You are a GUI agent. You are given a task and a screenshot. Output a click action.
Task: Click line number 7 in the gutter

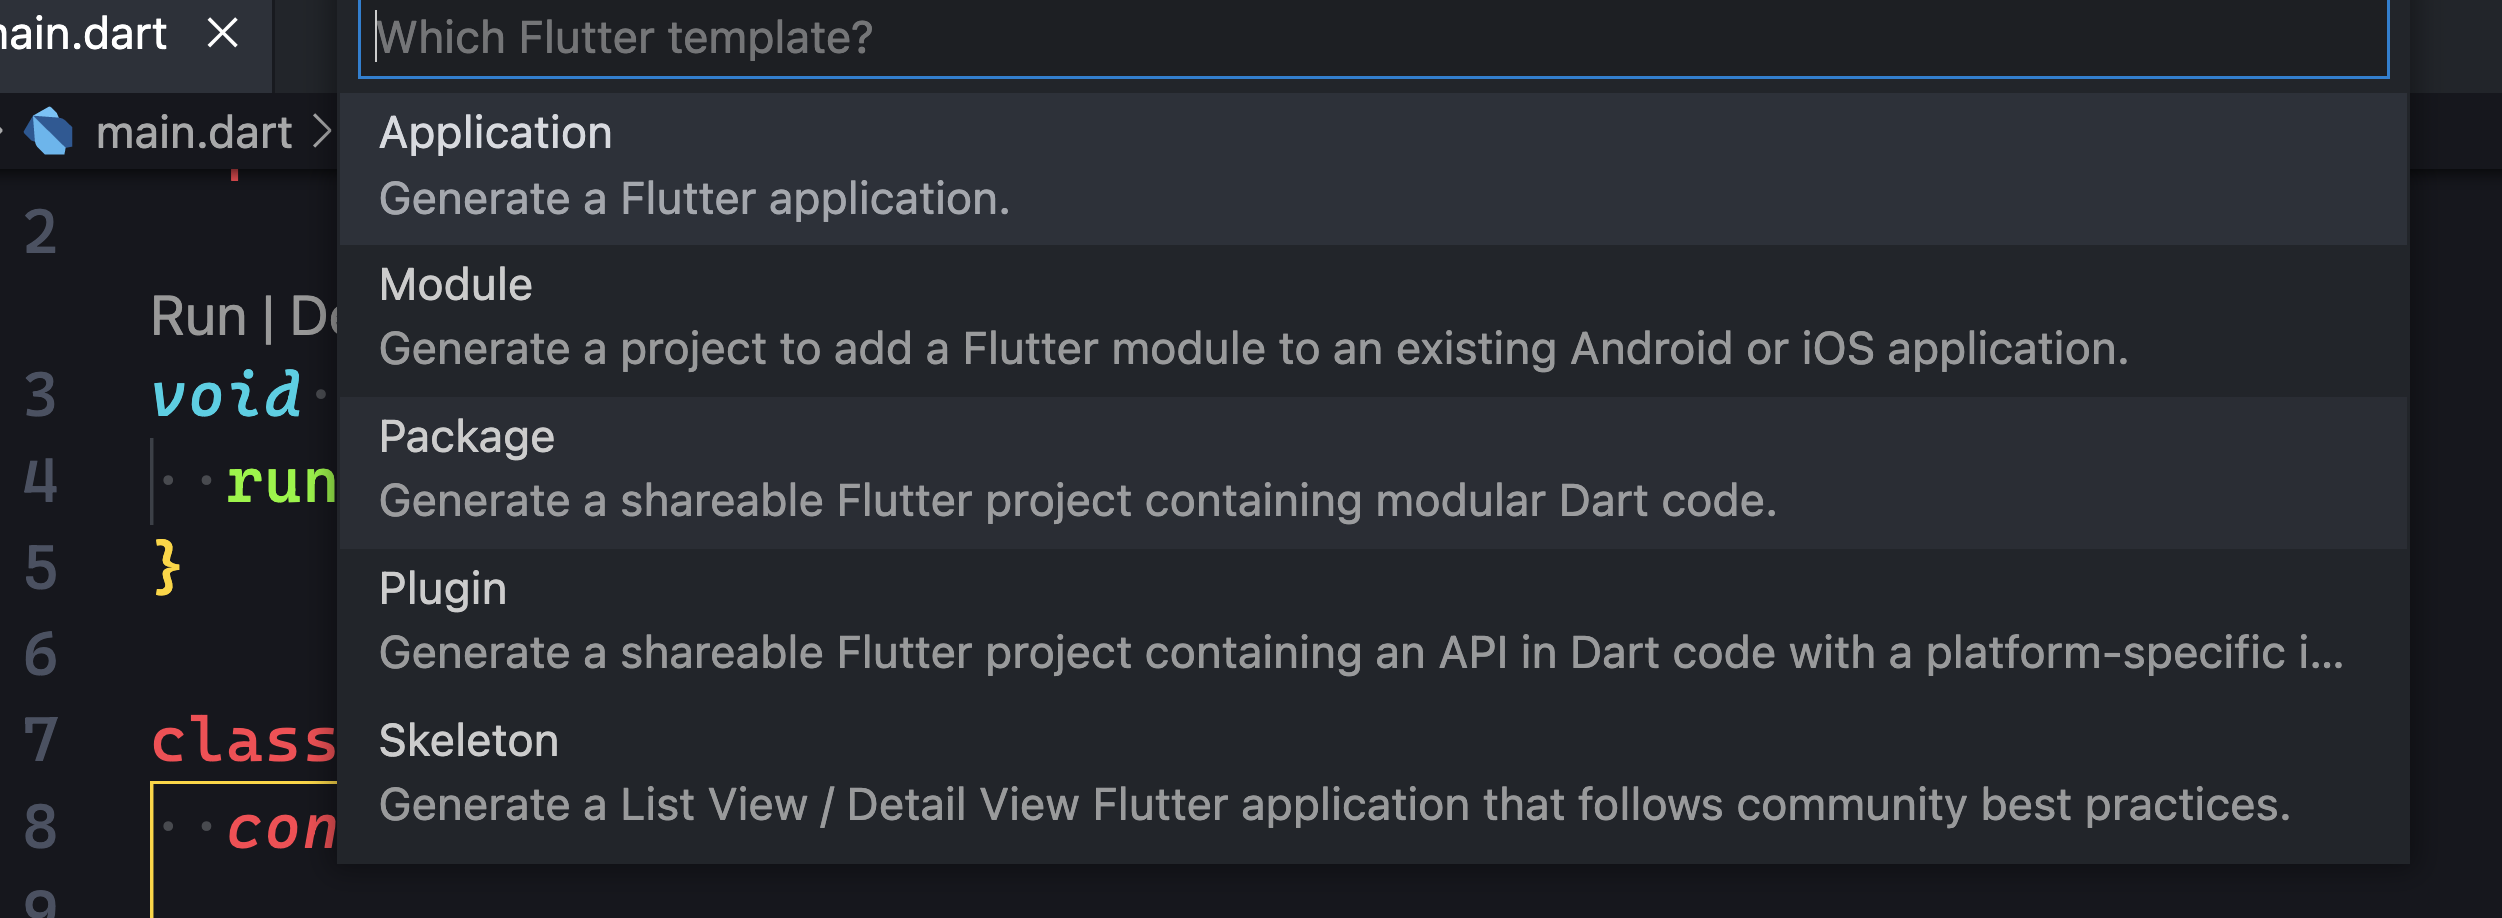40,741
